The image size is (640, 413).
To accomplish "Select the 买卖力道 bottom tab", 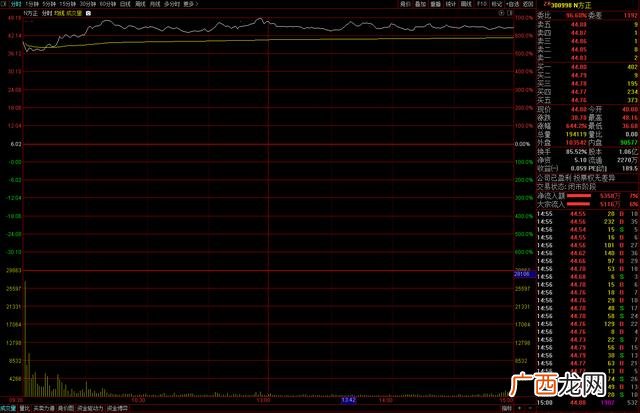I will pyautogui.click(x=44, y=409).
